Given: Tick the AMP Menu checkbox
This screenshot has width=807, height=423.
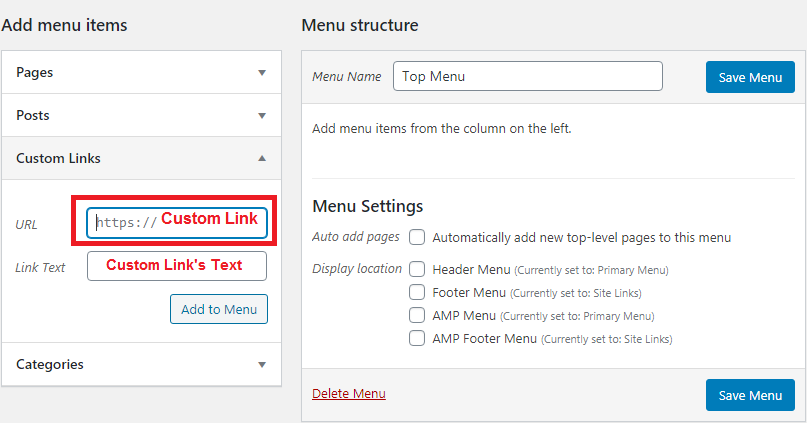Looking at the screenshot, I should [x=417, y=315].
